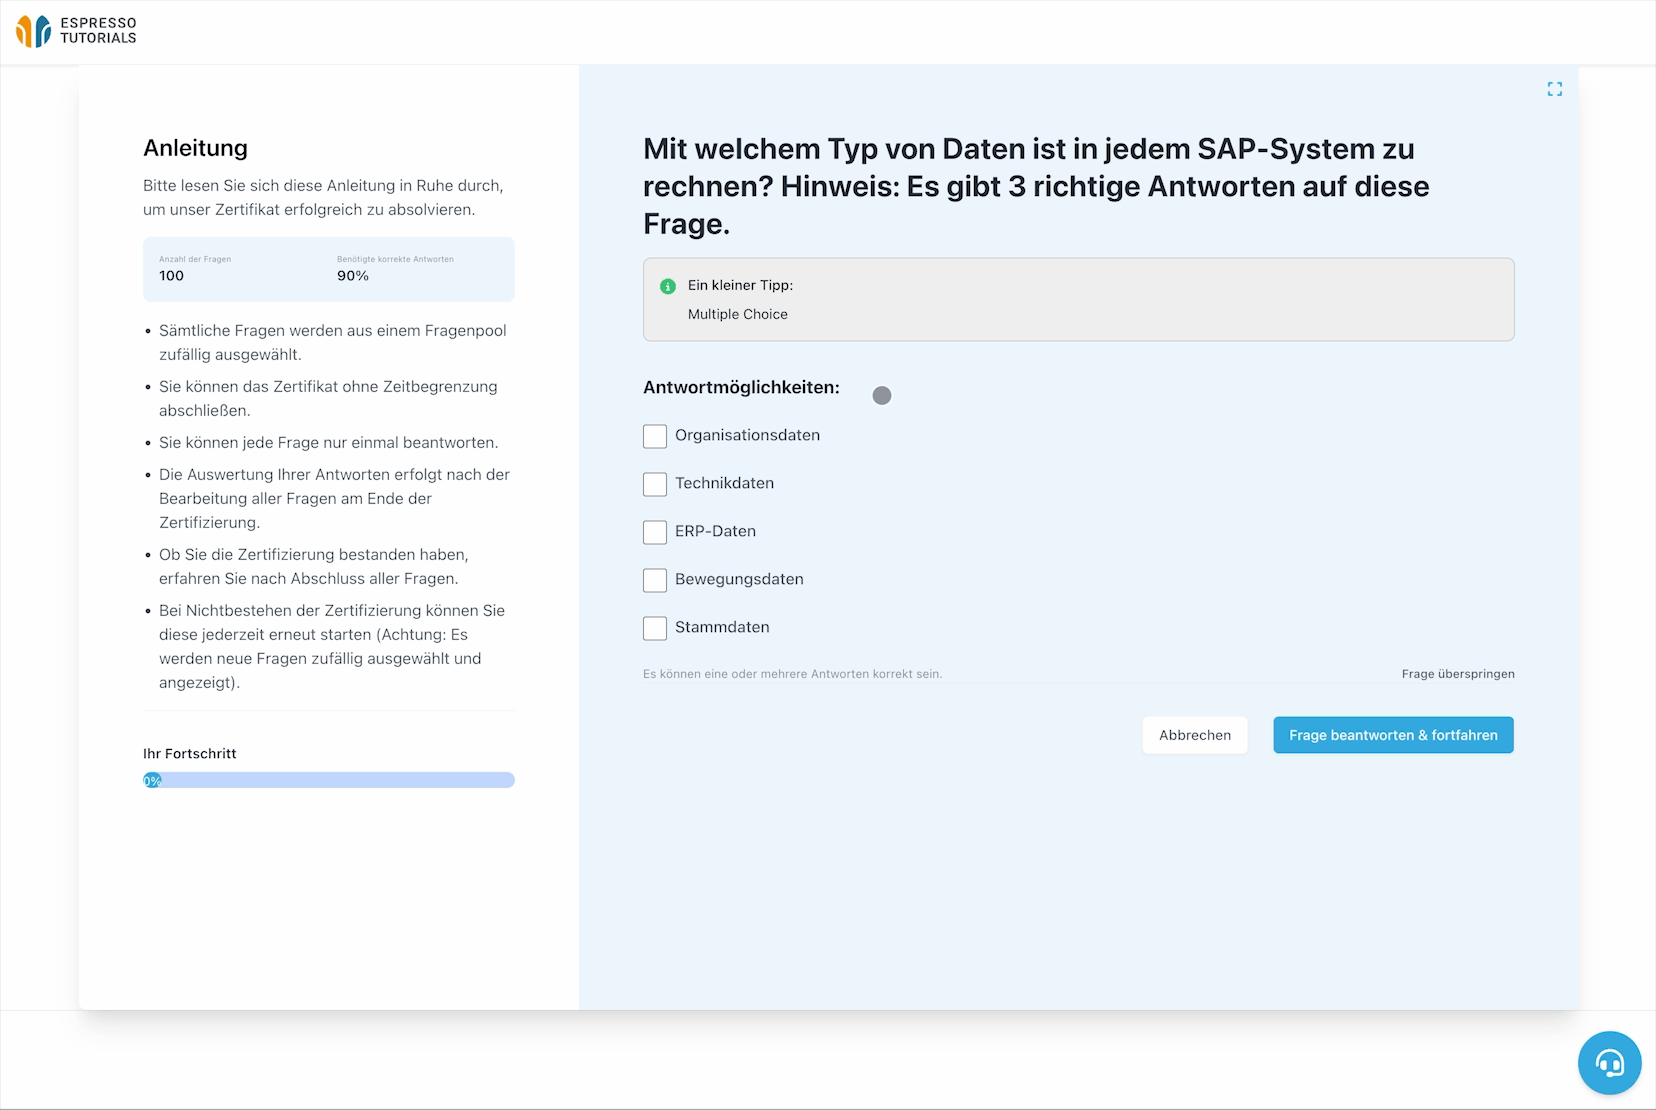Open fullscreen mode via the expand icon
Viewport: 1656px width, 1110px height.
[1554, 88]
